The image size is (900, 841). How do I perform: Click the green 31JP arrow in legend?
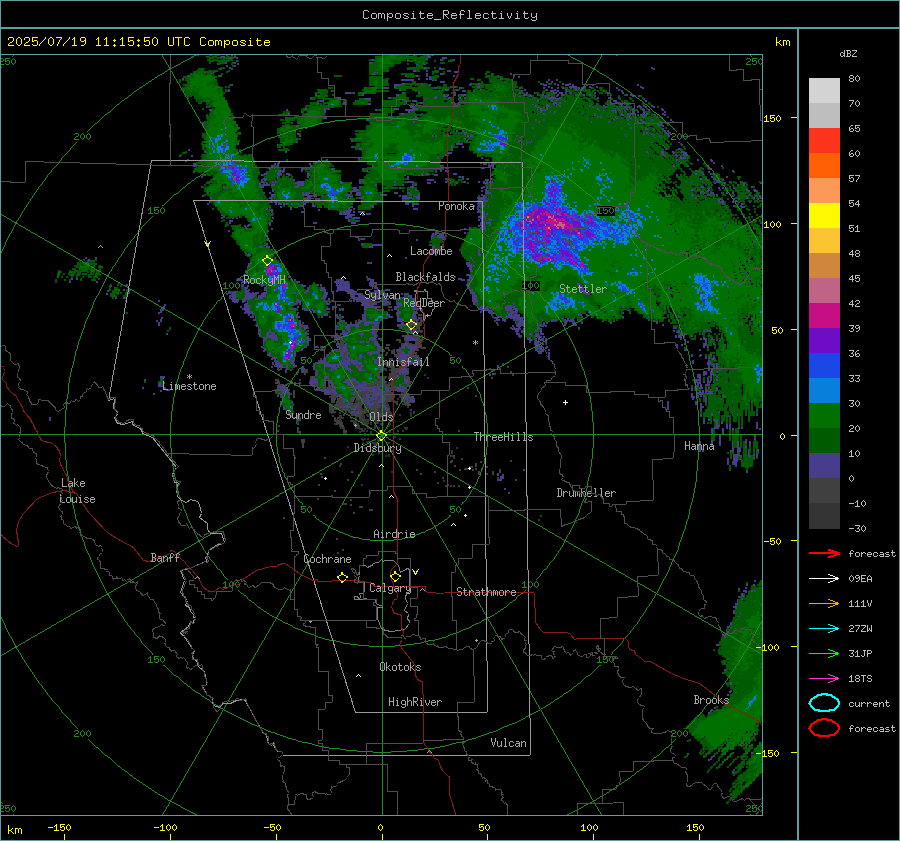[824, 653]
